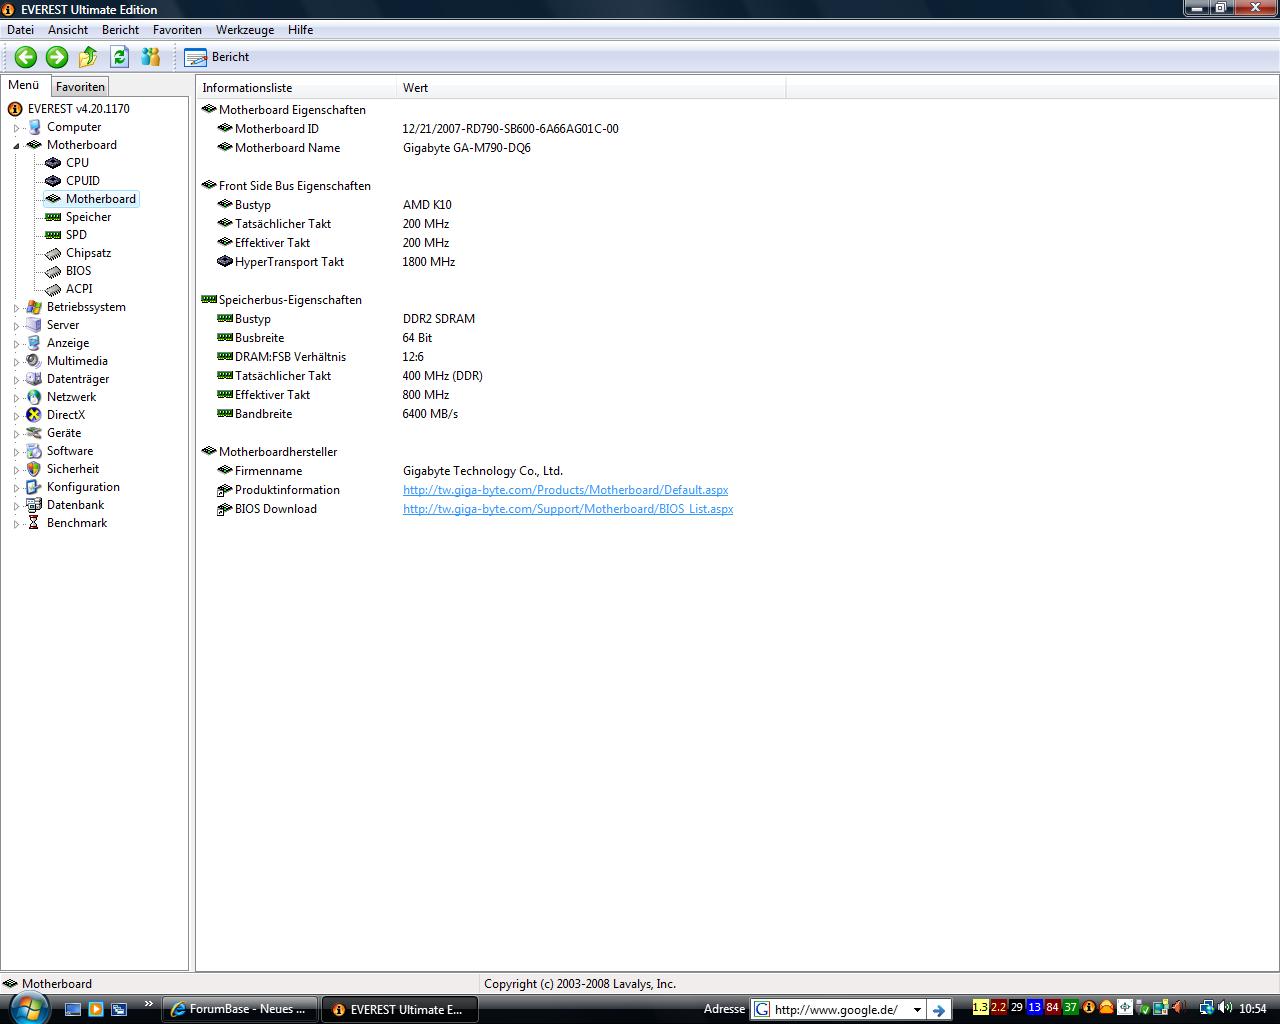Click the Informationsliste column header
Image resolution: width=1280 pixels, height=1024 pixels.
[296, 88]
